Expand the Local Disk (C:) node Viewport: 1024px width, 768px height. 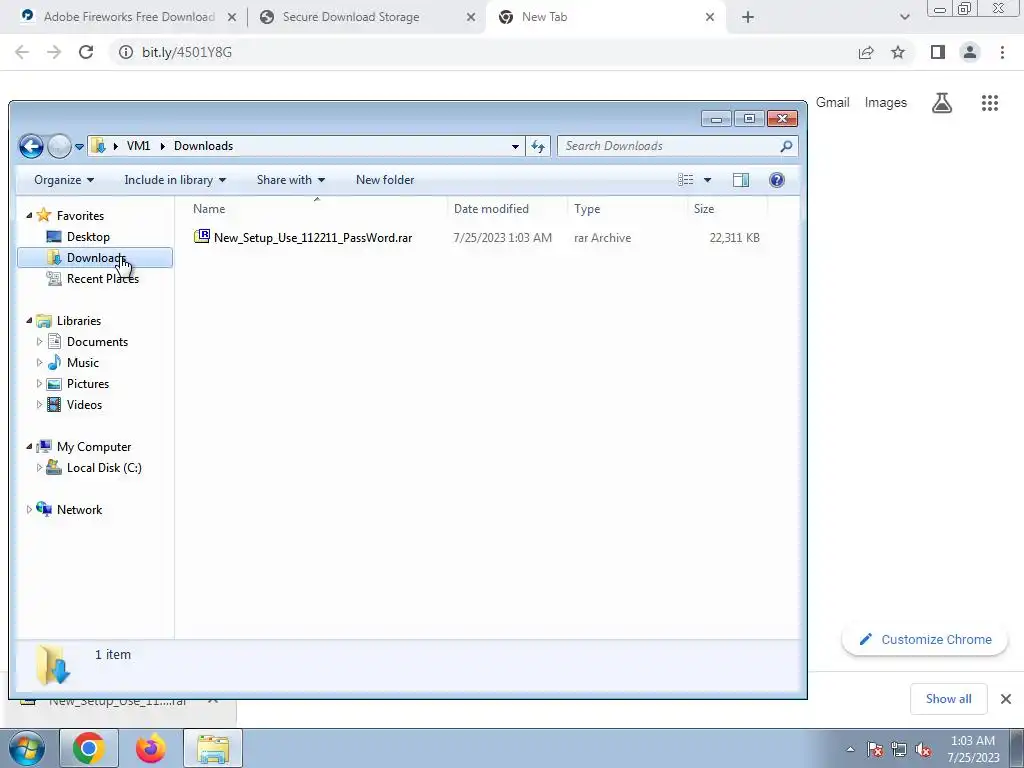(x=39, y=468)
